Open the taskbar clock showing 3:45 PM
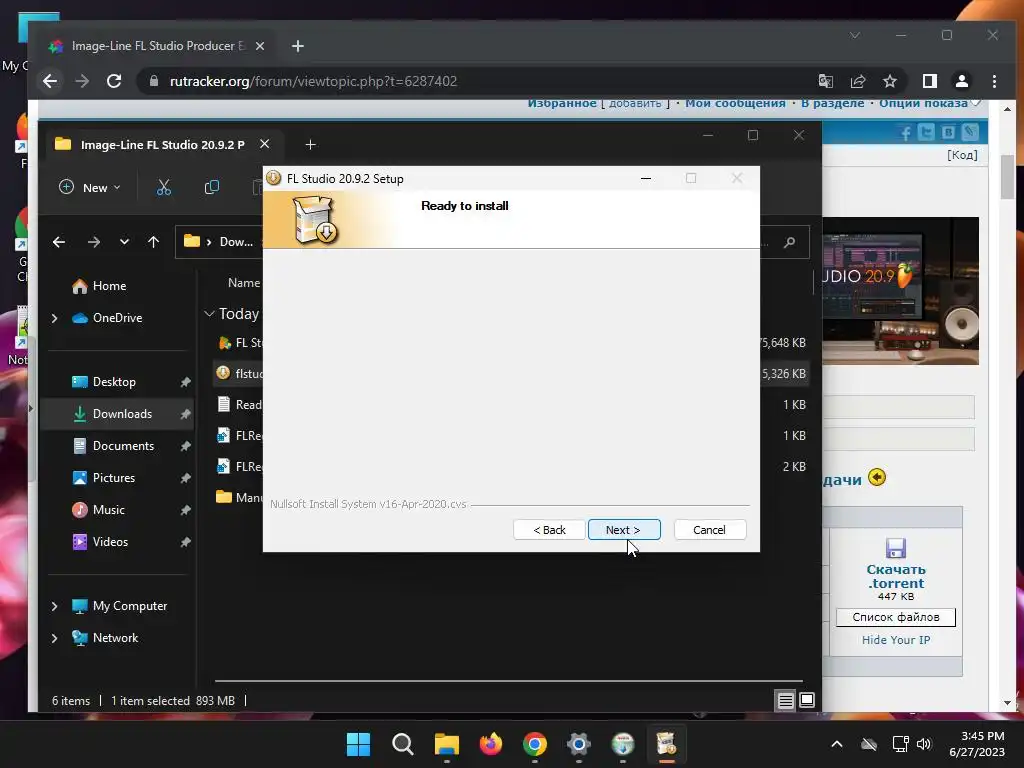Screen dimensions: 1024x768 [x=976, y=744]
